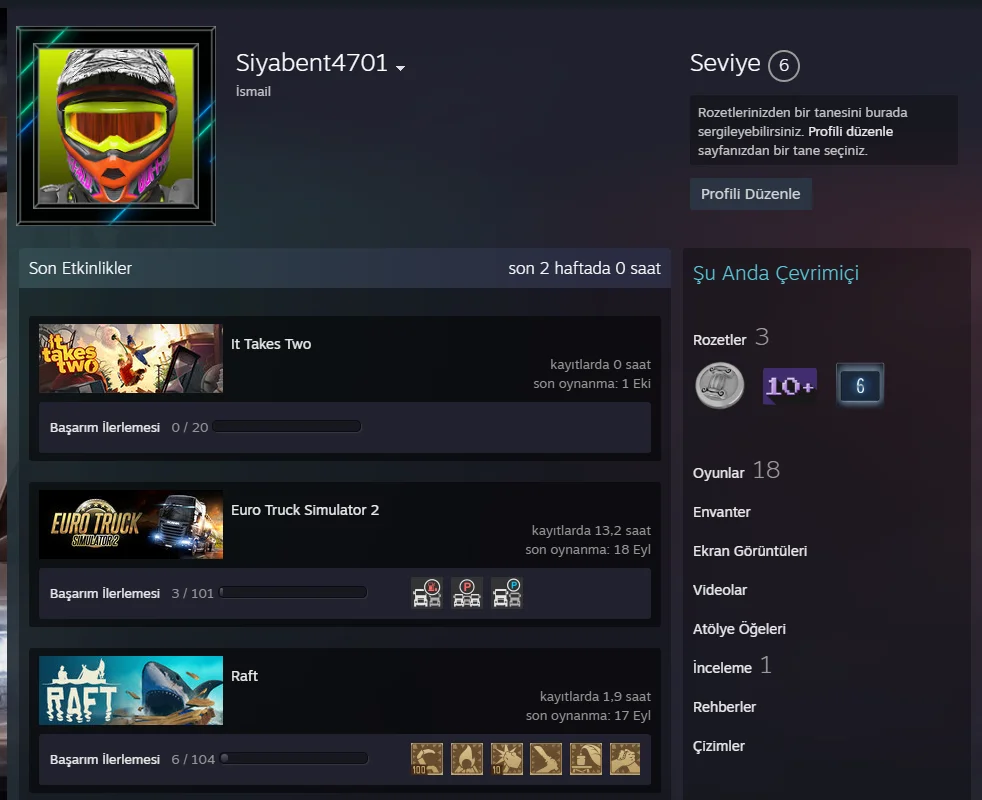The height and width of the screenshot is (800, 982).
Task: Select the blue number 6 badge icon
Action: pyautogui.click(x=860, y=385)
